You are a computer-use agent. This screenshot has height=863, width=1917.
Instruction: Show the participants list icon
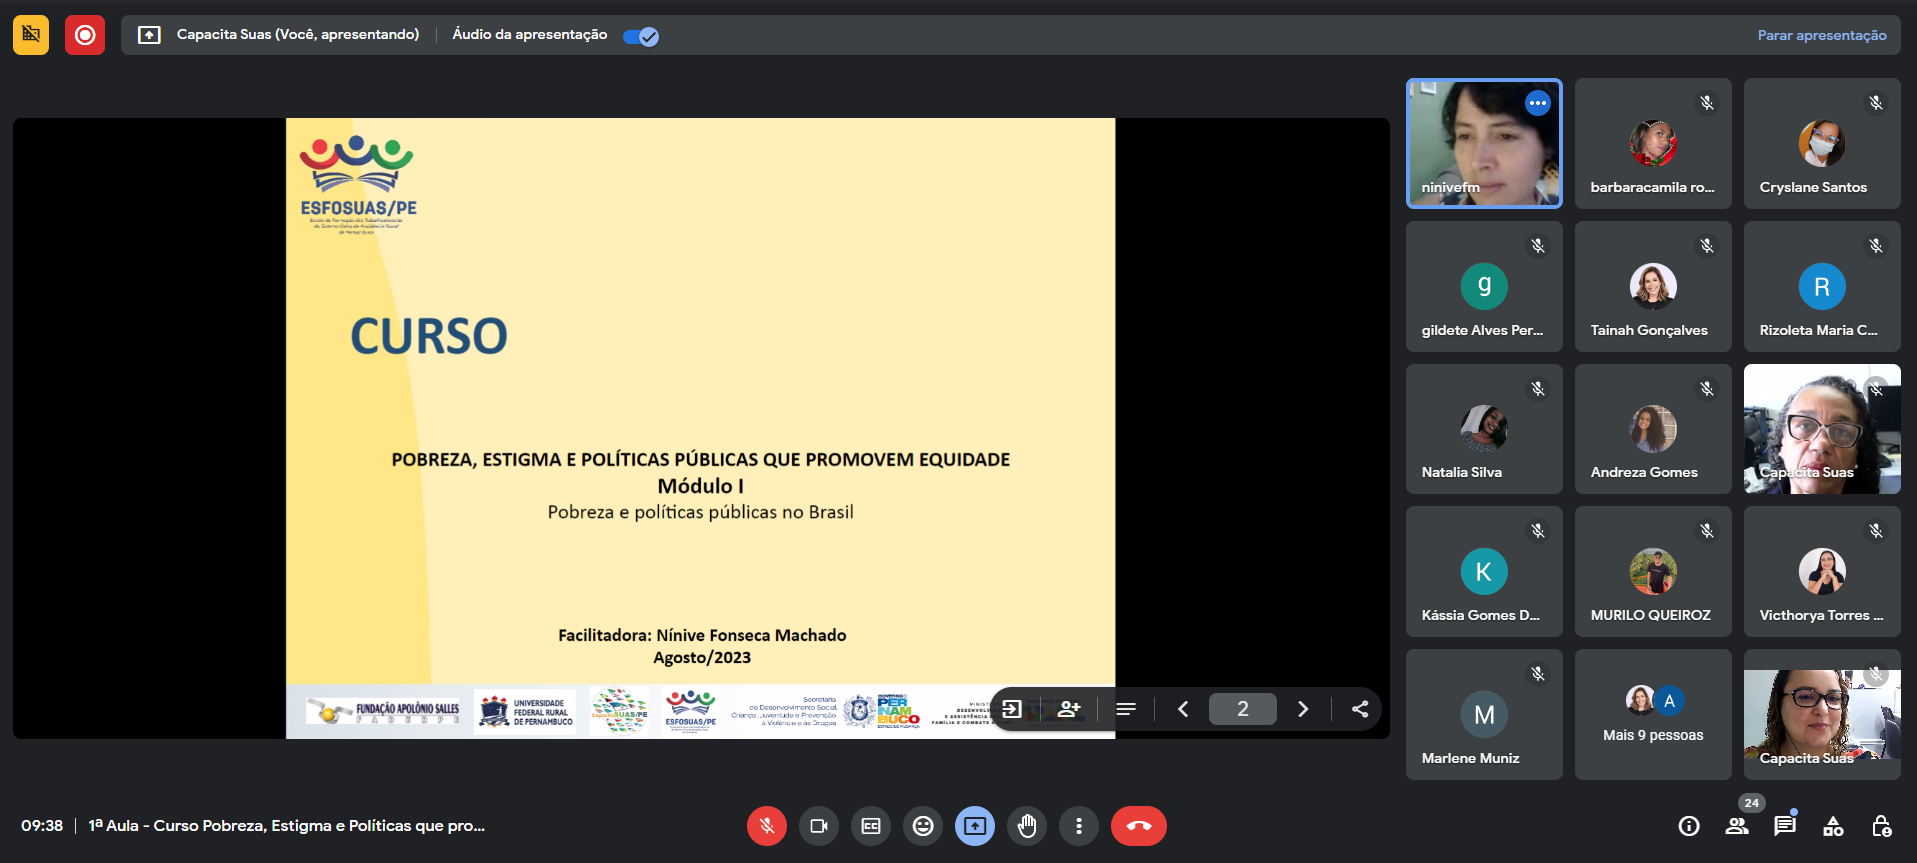(1737, 826)
